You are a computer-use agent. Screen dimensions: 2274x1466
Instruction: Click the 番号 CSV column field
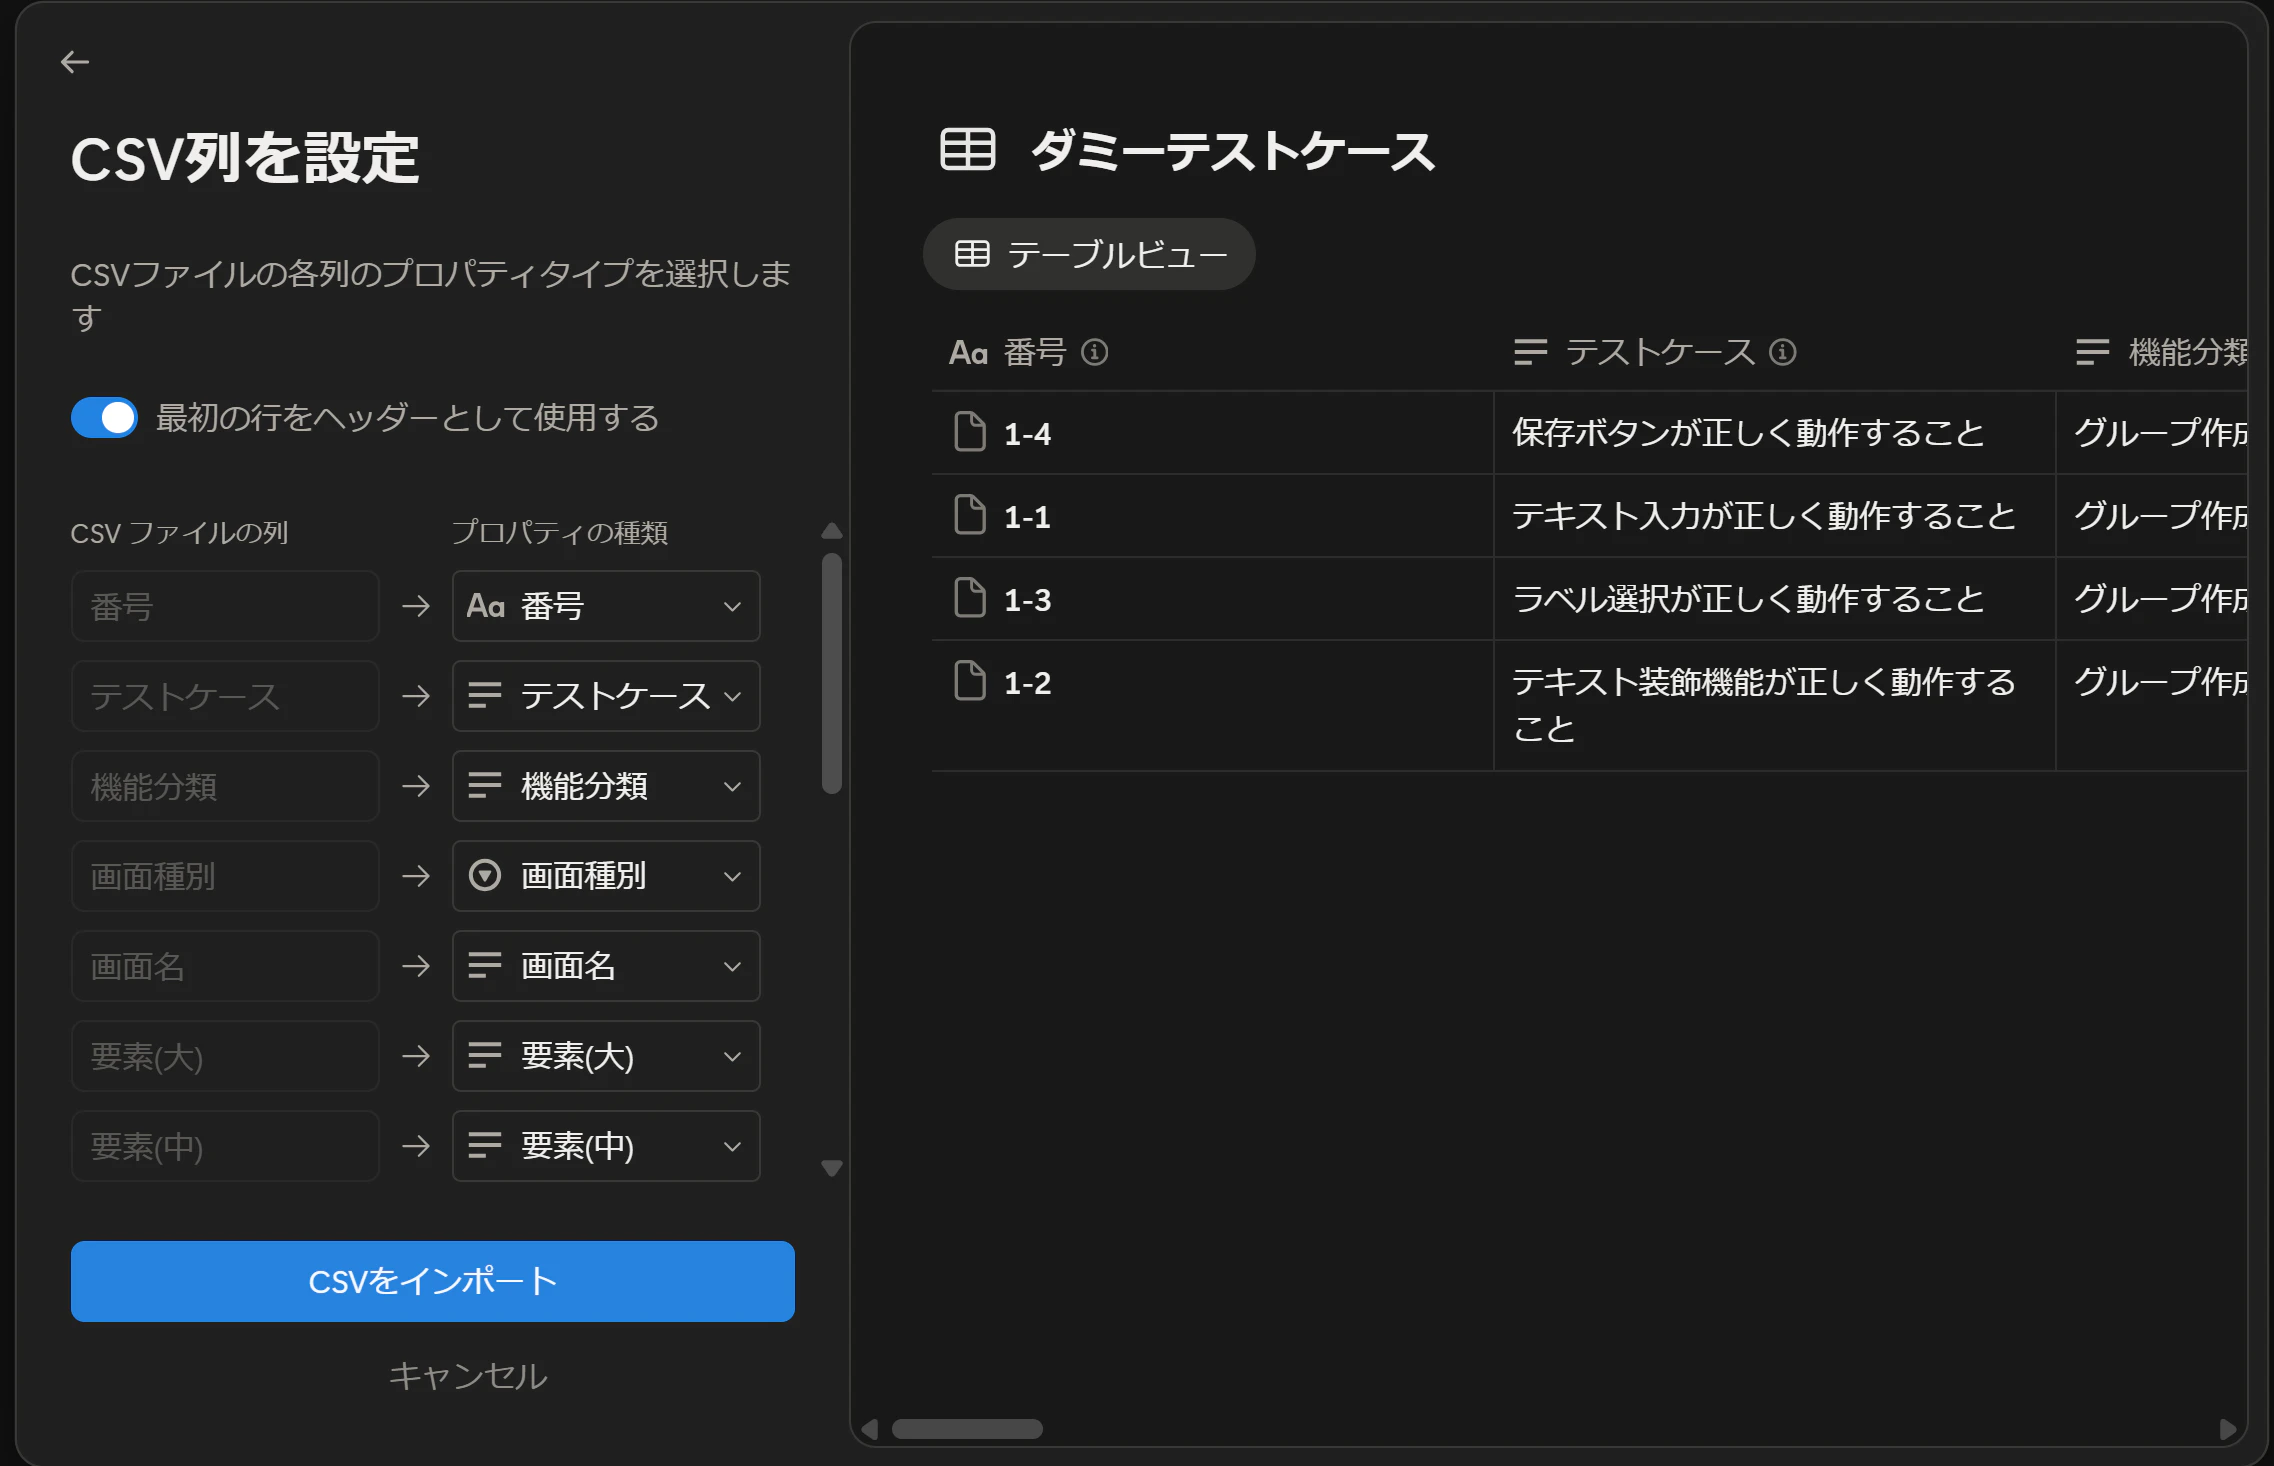tap(225, 606)
